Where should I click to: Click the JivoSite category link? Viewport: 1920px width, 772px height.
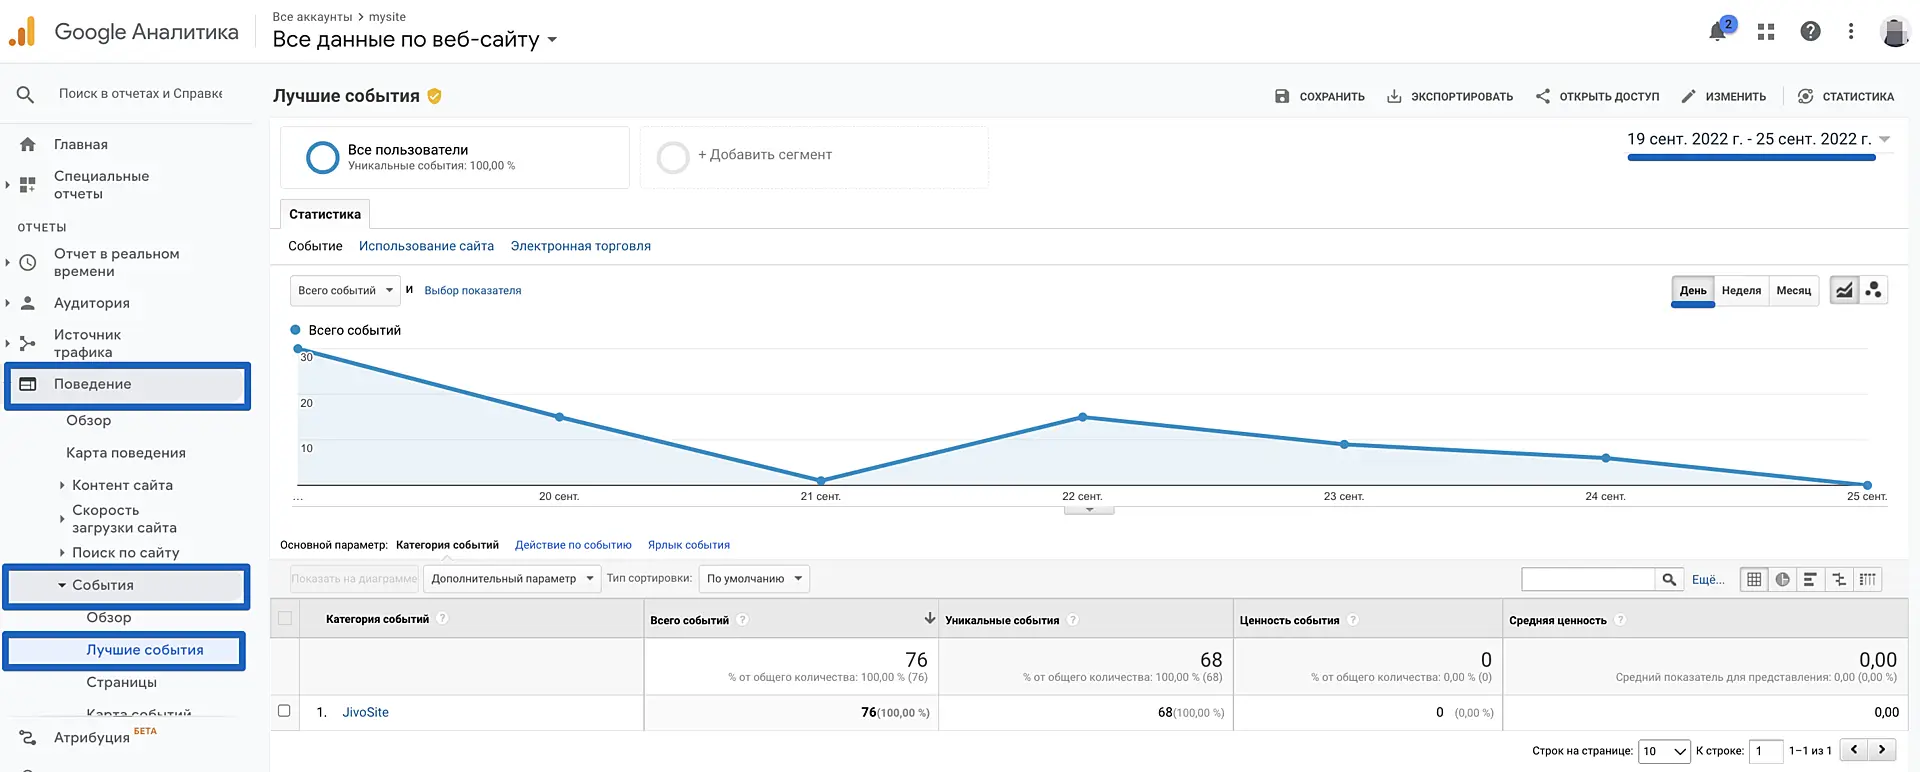tap(365, 712)
